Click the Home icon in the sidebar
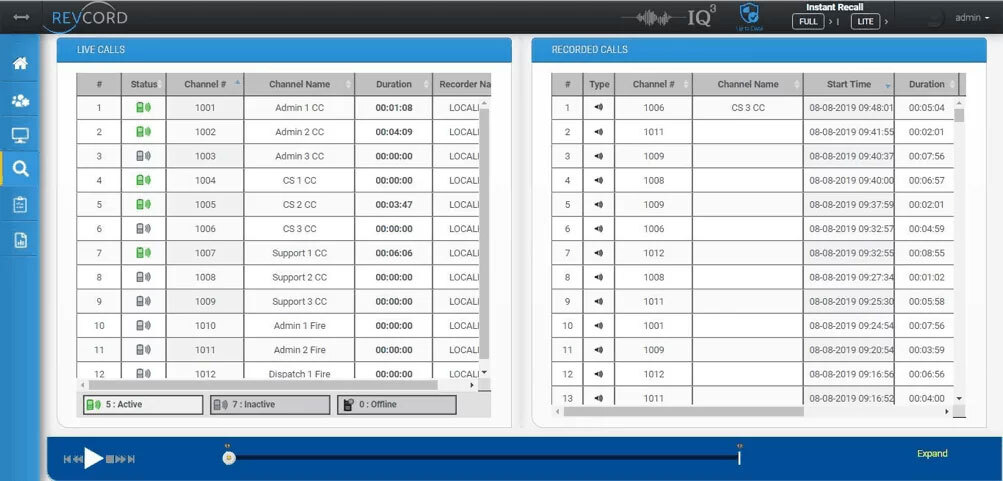 click(x=20, y=64)
